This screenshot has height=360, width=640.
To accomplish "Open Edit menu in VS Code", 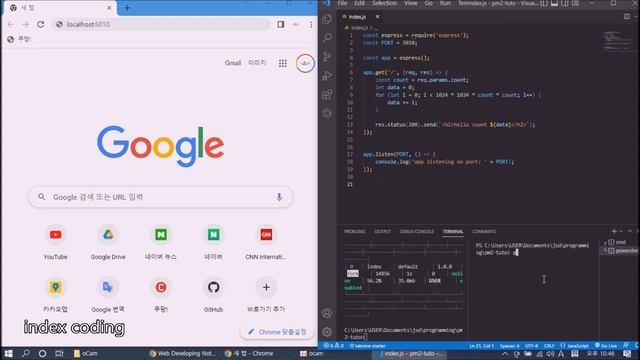I will click(359, 3).
